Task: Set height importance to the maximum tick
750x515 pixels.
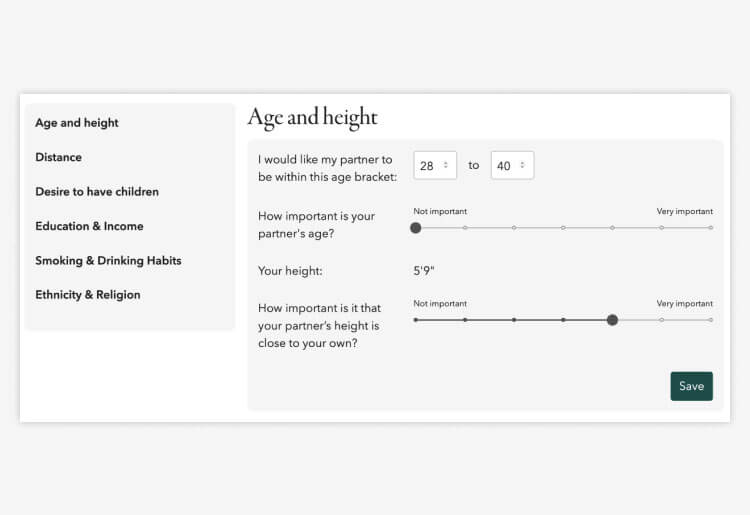Action: tap(711, 320)
